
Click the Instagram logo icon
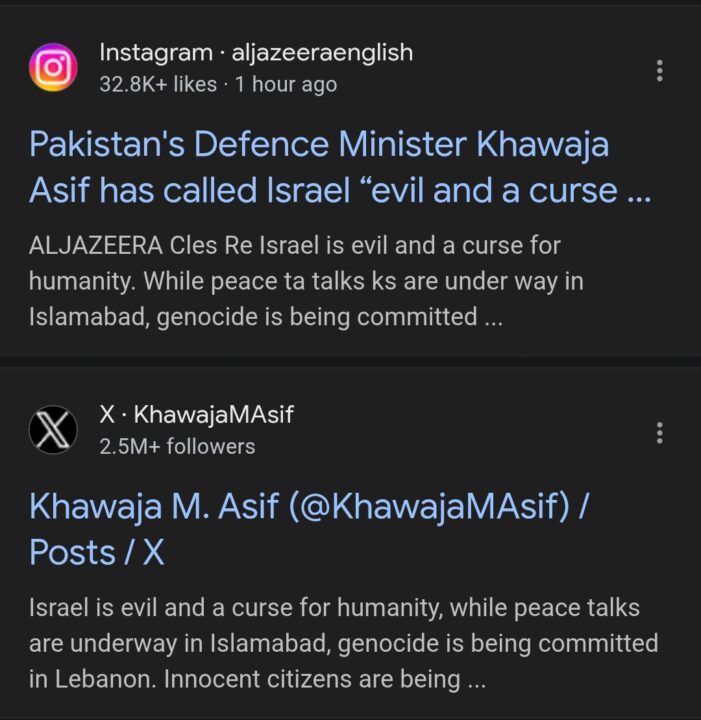tap(55, 68)
